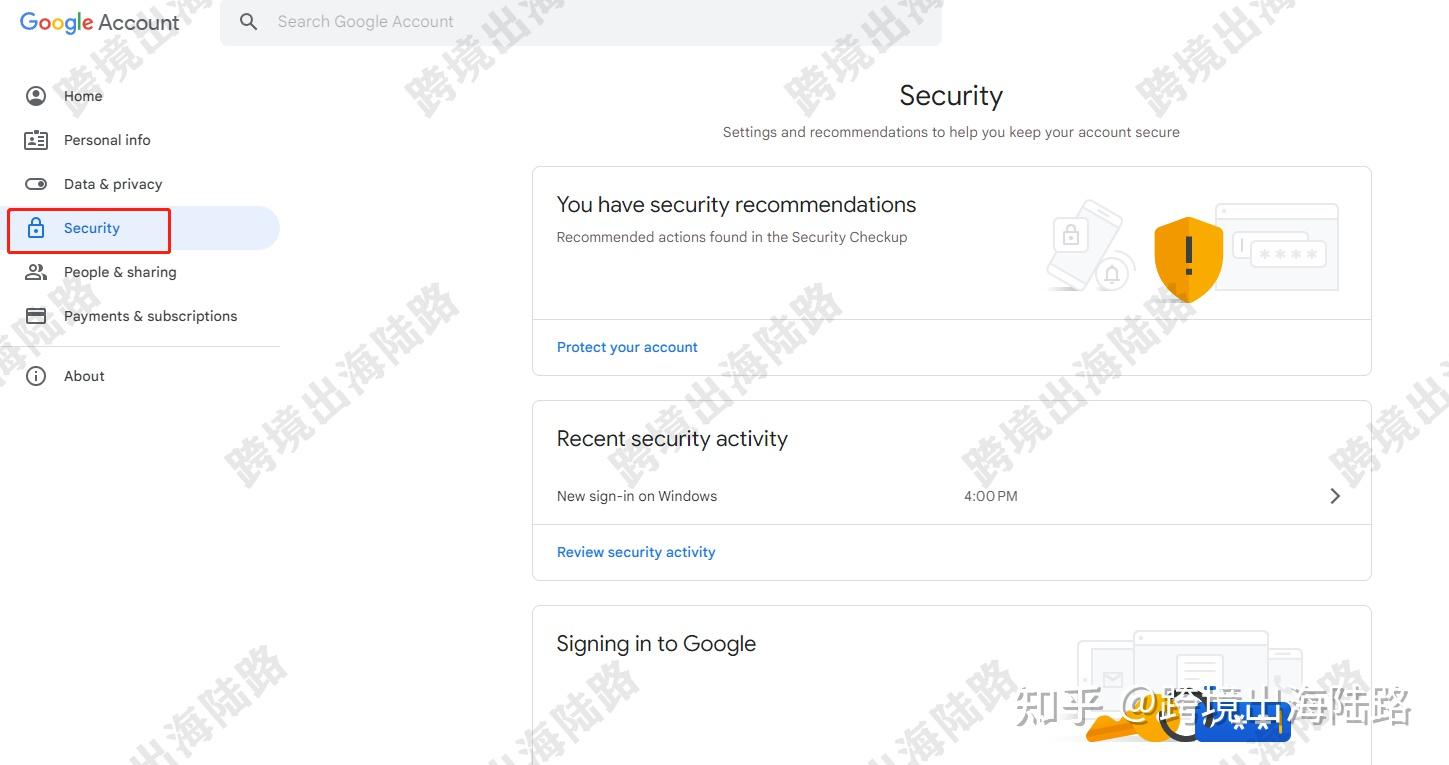Click the Data & privacy toggle icon
Viewport: 1449px width, 765px height.
[x=36, y=184]
